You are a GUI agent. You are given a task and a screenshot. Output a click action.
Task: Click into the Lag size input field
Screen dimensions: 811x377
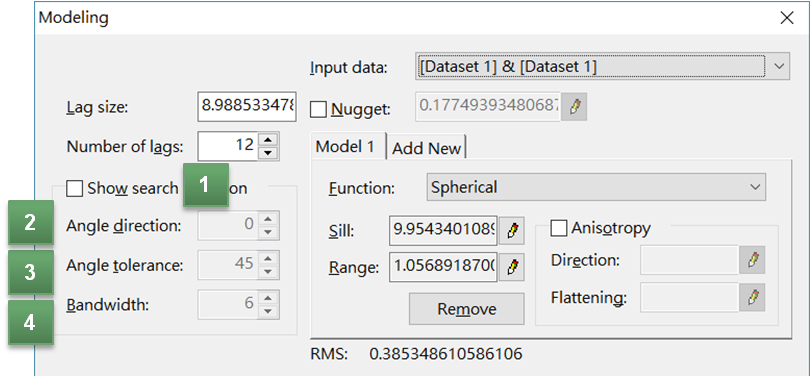tap(247, 107)
